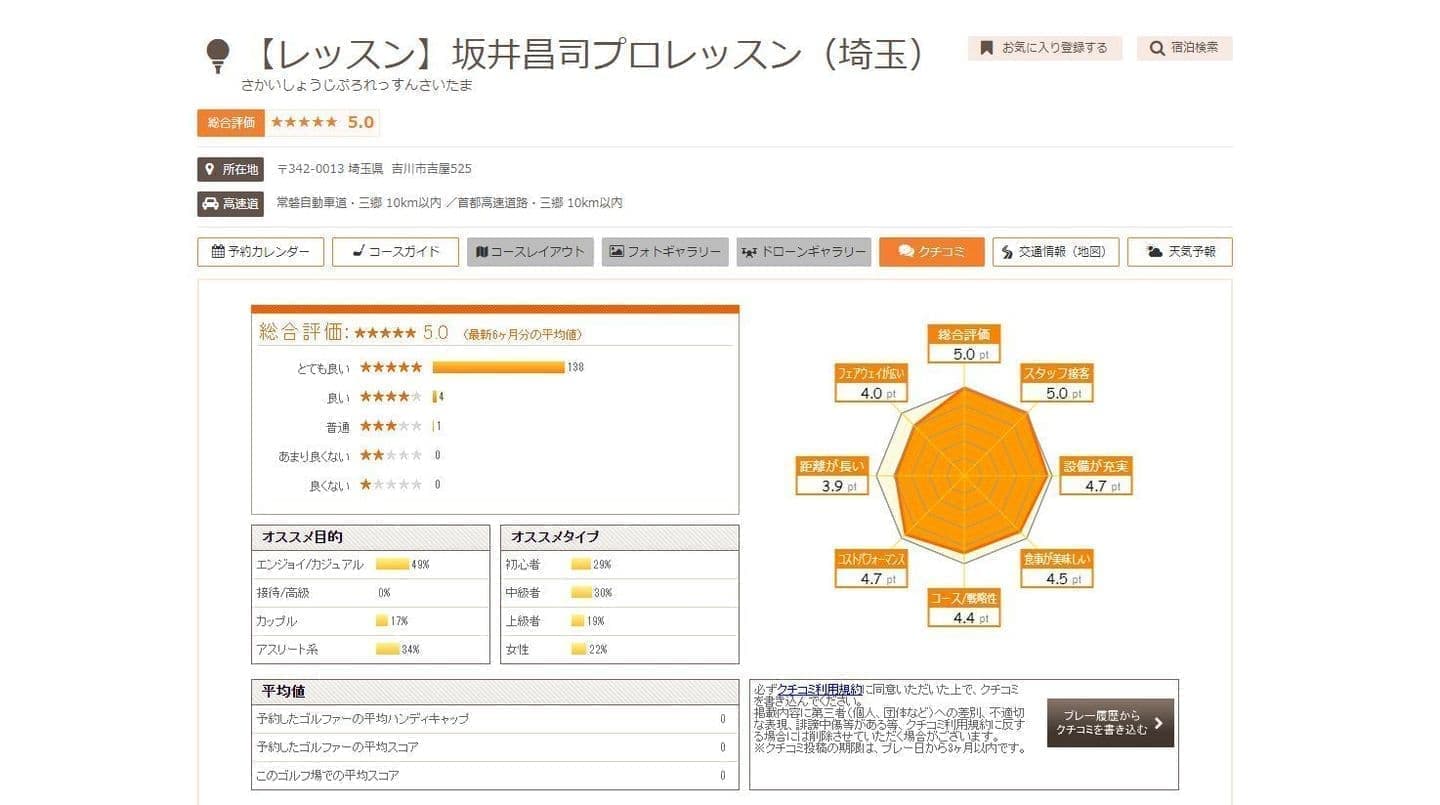Open the コースガイド tab

(x=395, y=252)
